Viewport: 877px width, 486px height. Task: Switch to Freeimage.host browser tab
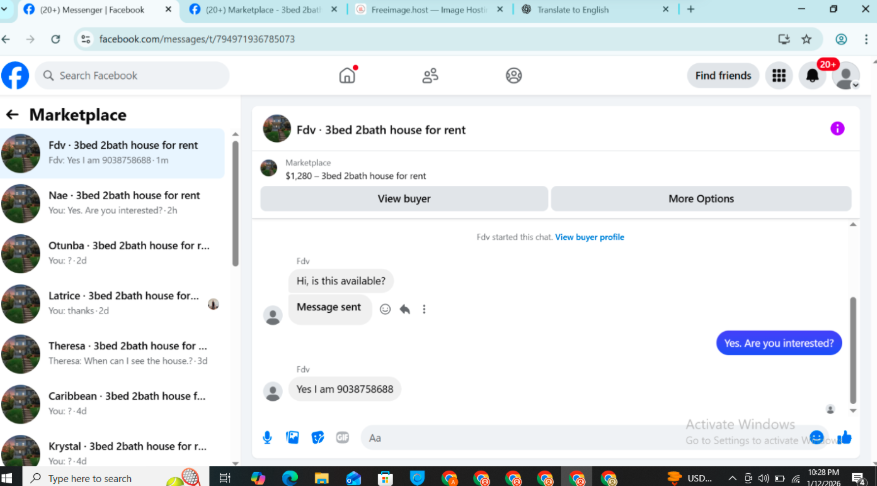coord(429,10)
